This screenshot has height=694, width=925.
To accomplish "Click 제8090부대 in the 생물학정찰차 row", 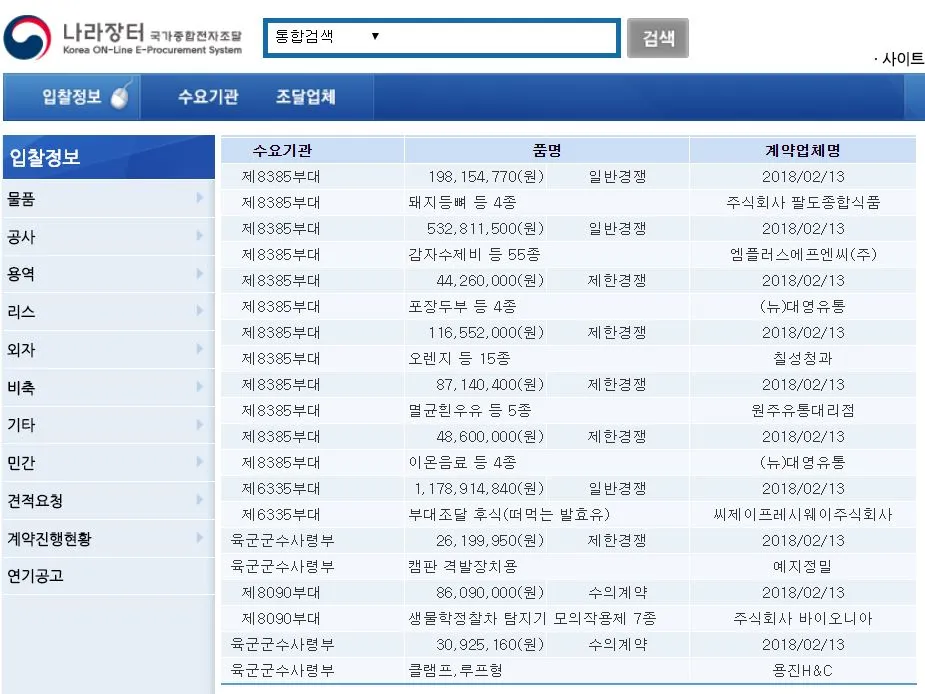I will (x=281, y=618).
